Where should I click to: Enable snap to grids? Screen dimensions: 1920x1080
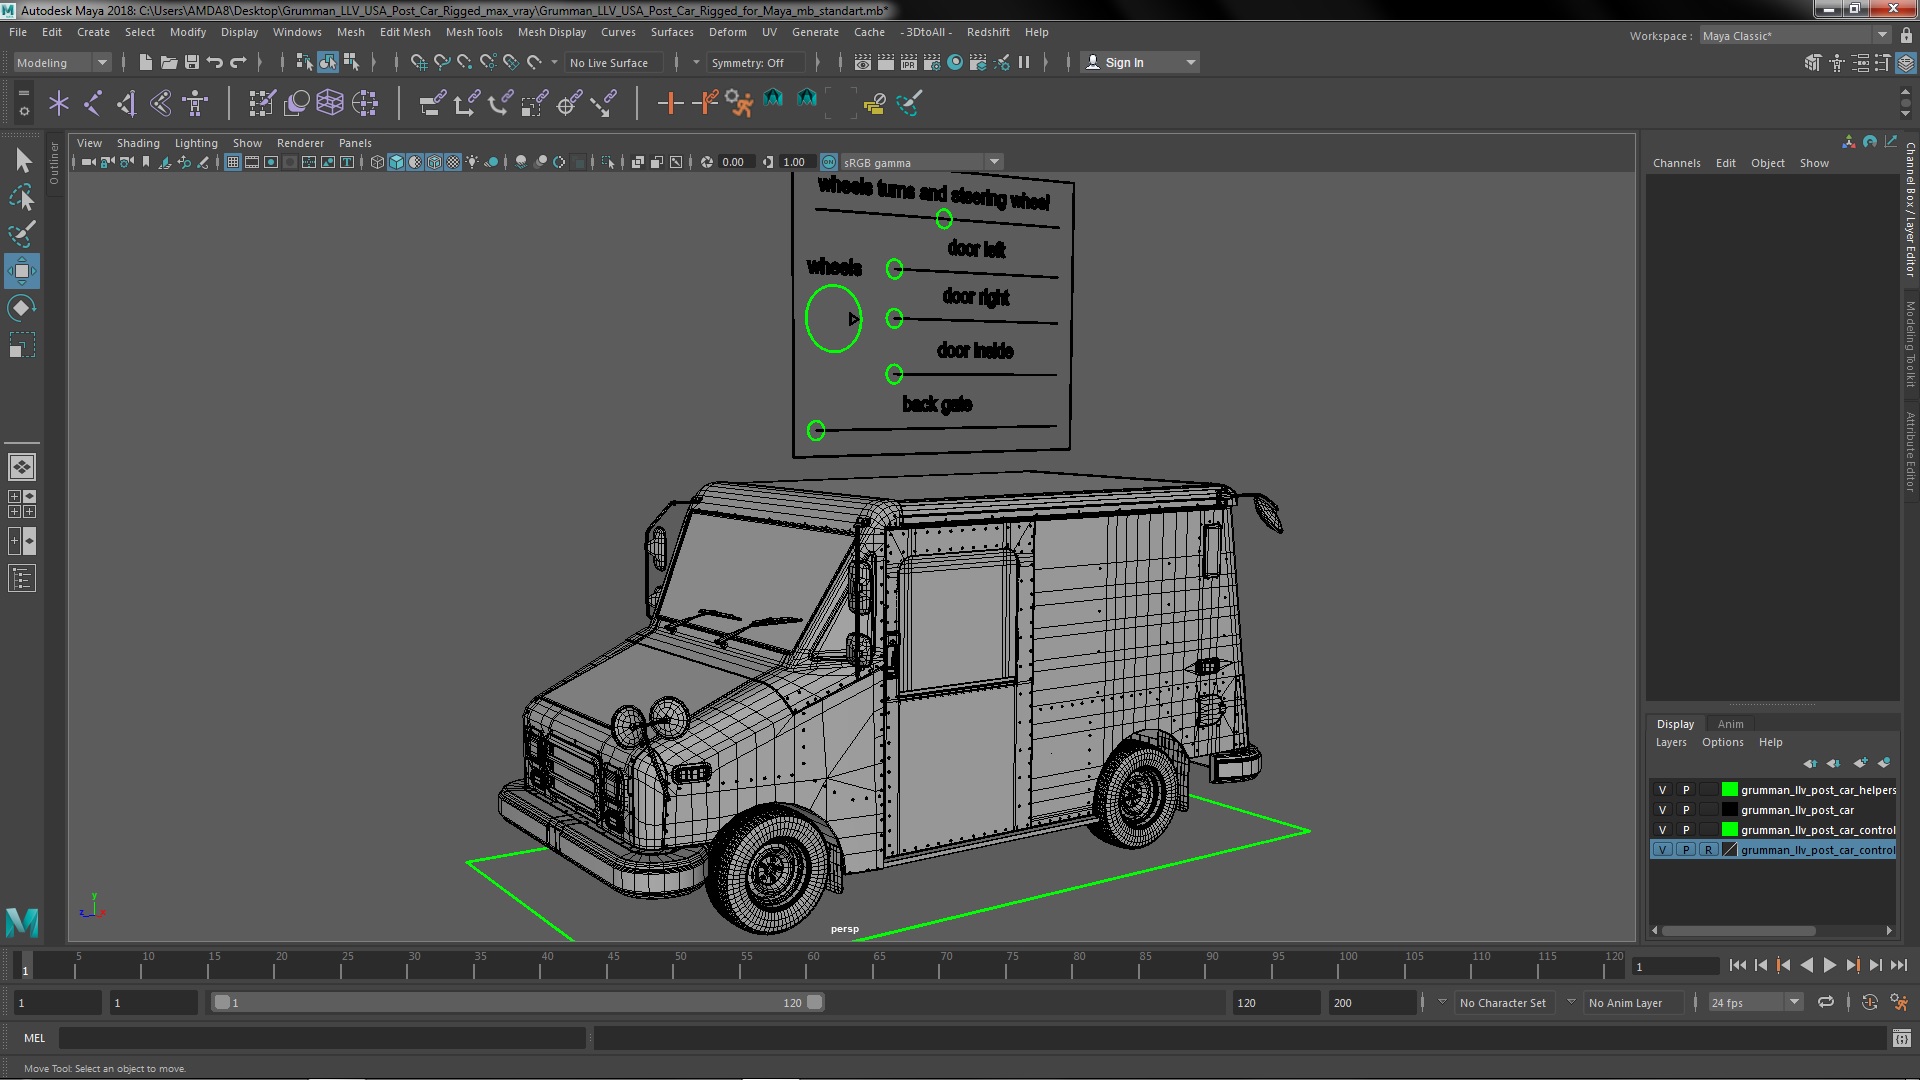click(x=418, y=62)
